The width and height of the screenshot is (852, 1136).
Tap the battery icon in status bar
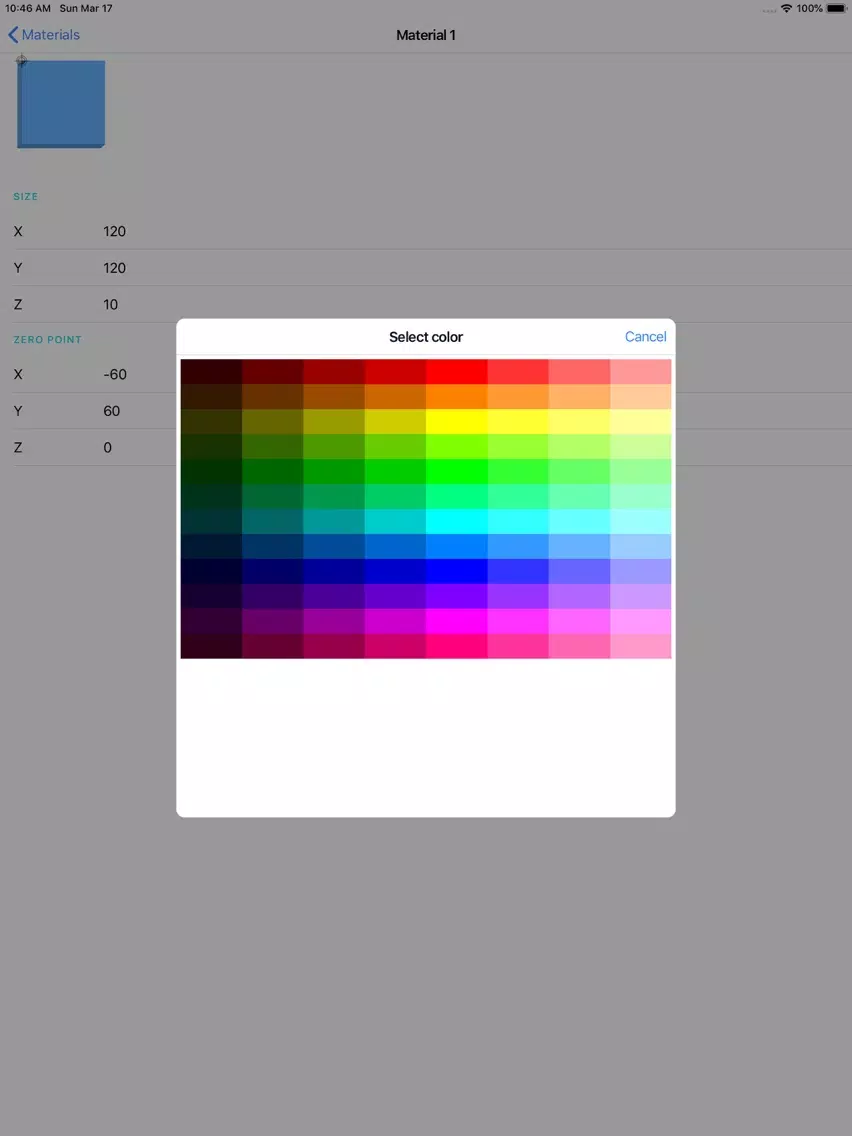click(x=836, y=9)
